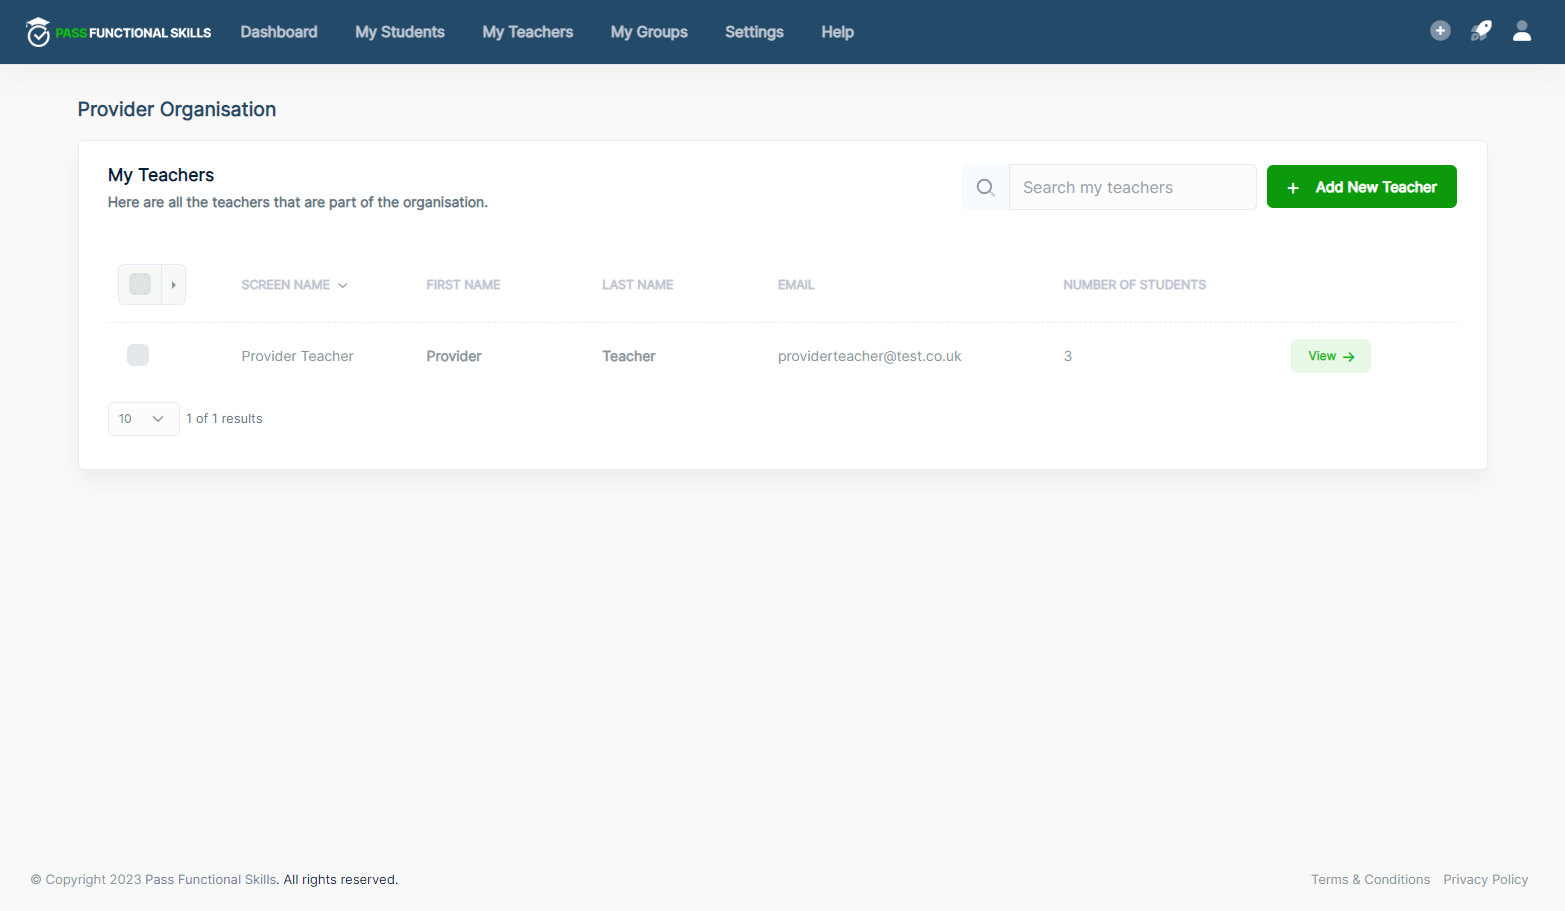
Task: Click Add New Teacher button
Action: pos(1361,187)
